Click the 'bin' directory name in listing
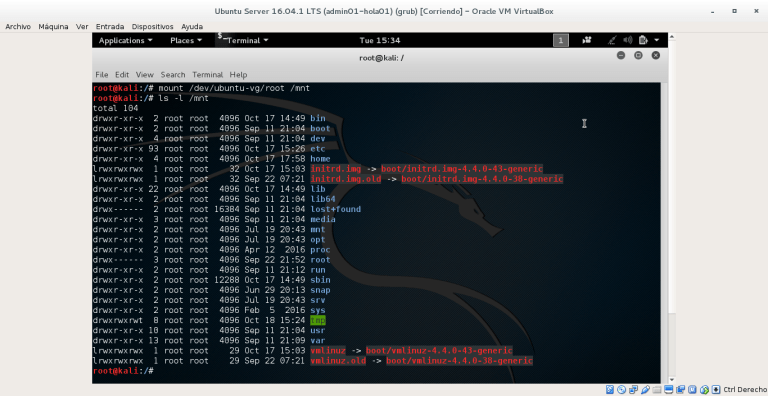The height and width of the screenshot is (396, 768). [318, 118]
